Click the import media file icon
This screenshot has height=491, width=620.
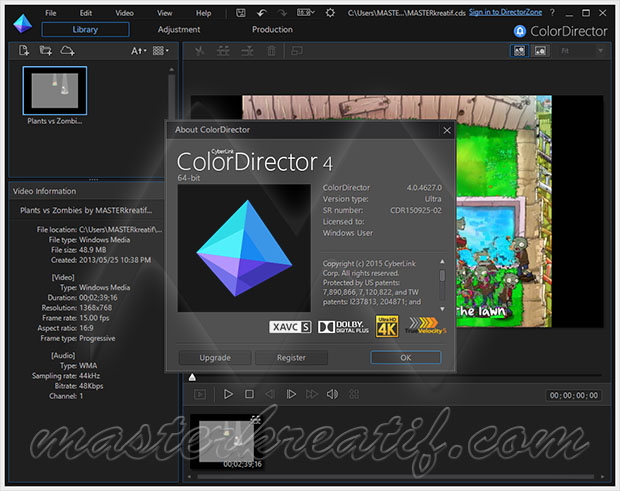24,51
